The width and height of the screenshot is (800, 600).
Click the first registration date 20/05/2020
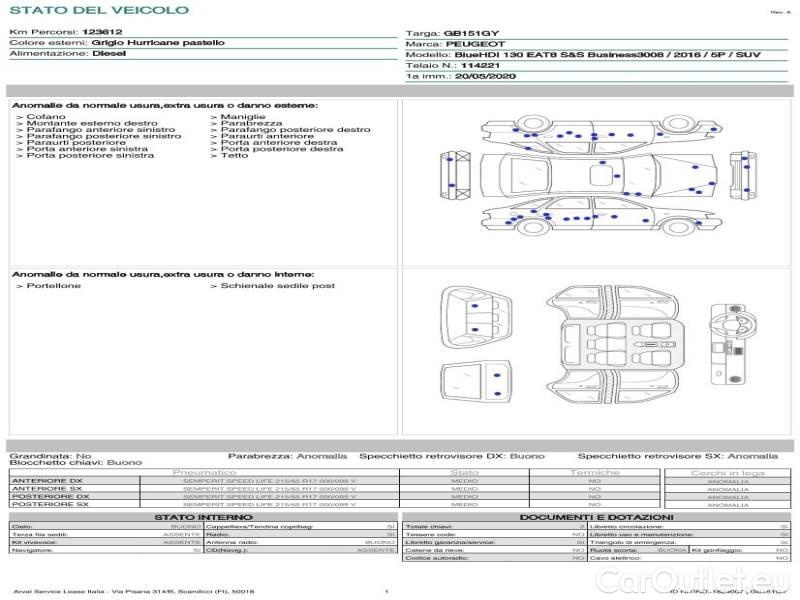tap(485, 76)
